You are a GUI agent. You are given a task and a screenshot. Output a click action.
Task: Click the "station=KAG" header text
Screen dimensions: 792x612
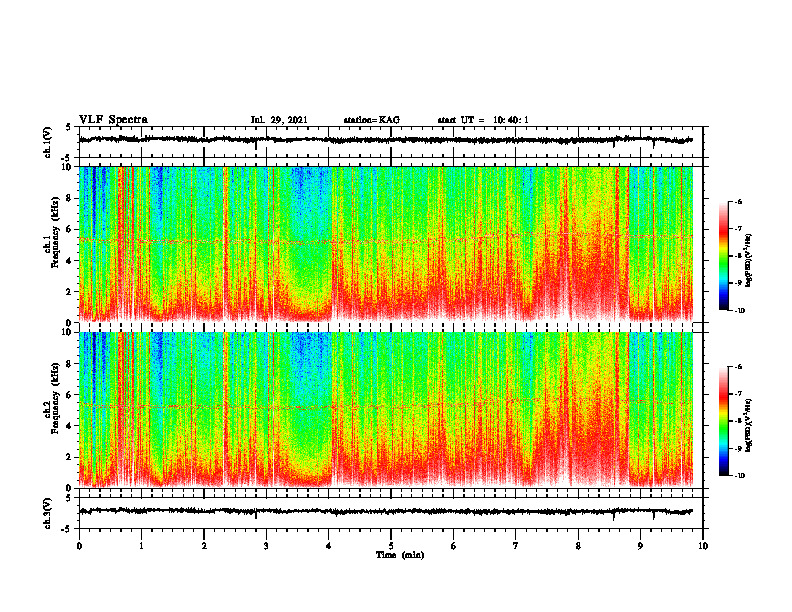pyautogui.click(x=371, y=120)
